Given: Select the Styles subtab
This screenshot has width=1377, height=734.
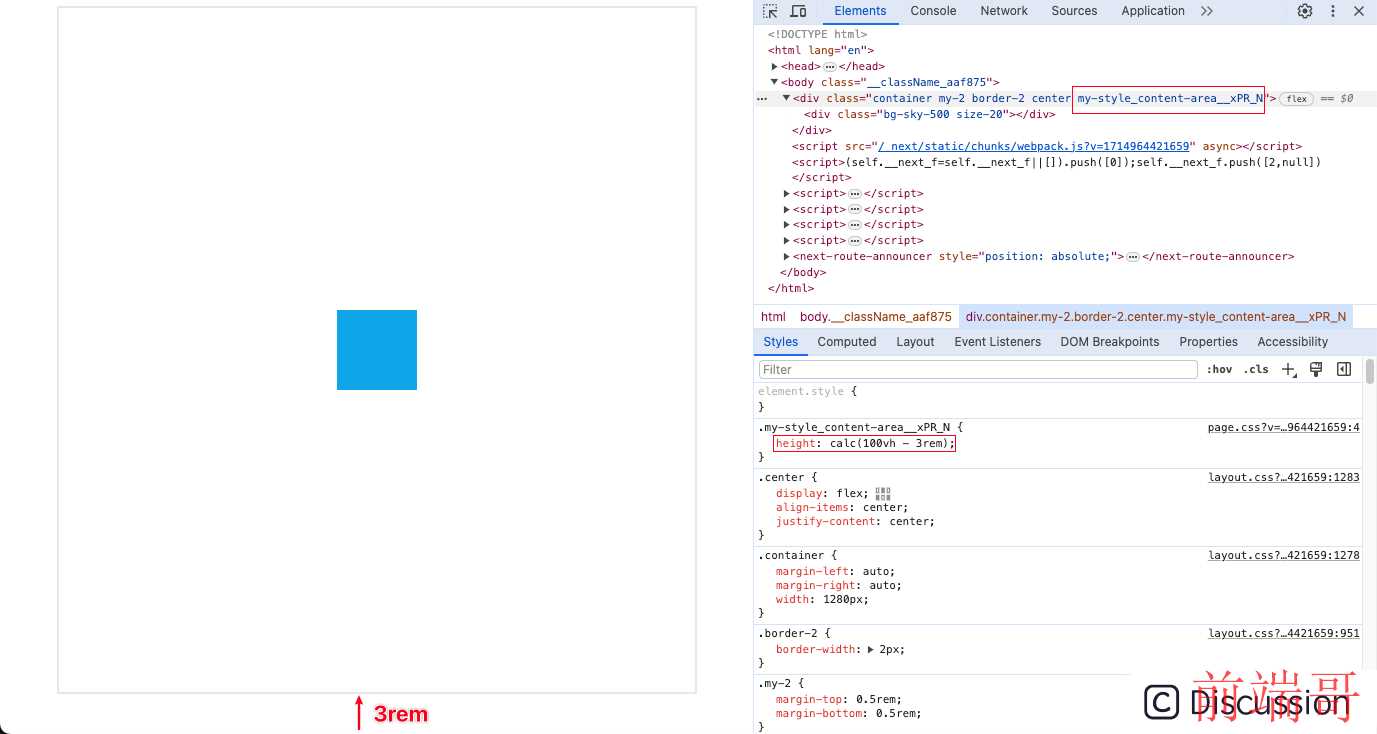Looking at the screenshot, I should [x=780, y=342].
